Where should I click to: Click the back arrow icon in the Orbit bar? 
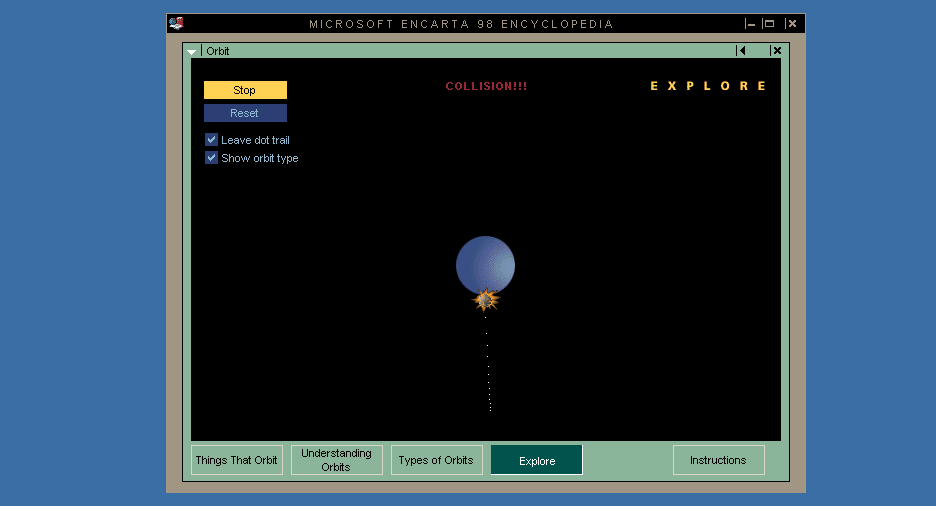click(741, 51)
